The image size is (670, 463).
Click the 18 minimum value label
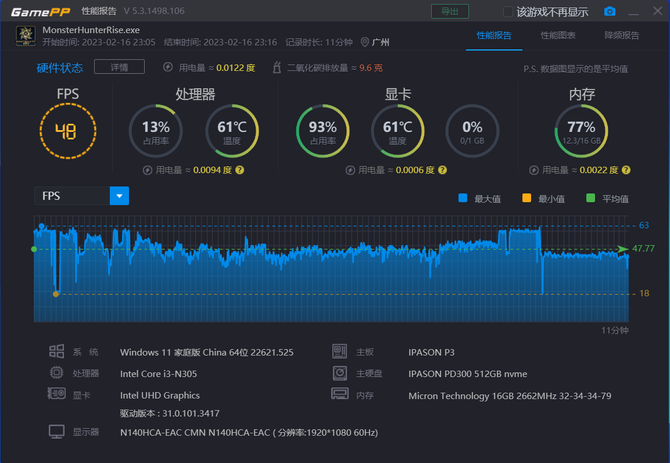644,293
